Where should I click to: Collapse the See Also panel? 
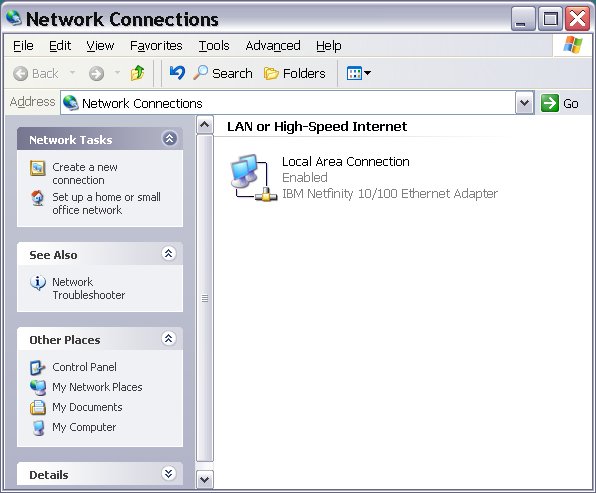click(x=169, y=253)
